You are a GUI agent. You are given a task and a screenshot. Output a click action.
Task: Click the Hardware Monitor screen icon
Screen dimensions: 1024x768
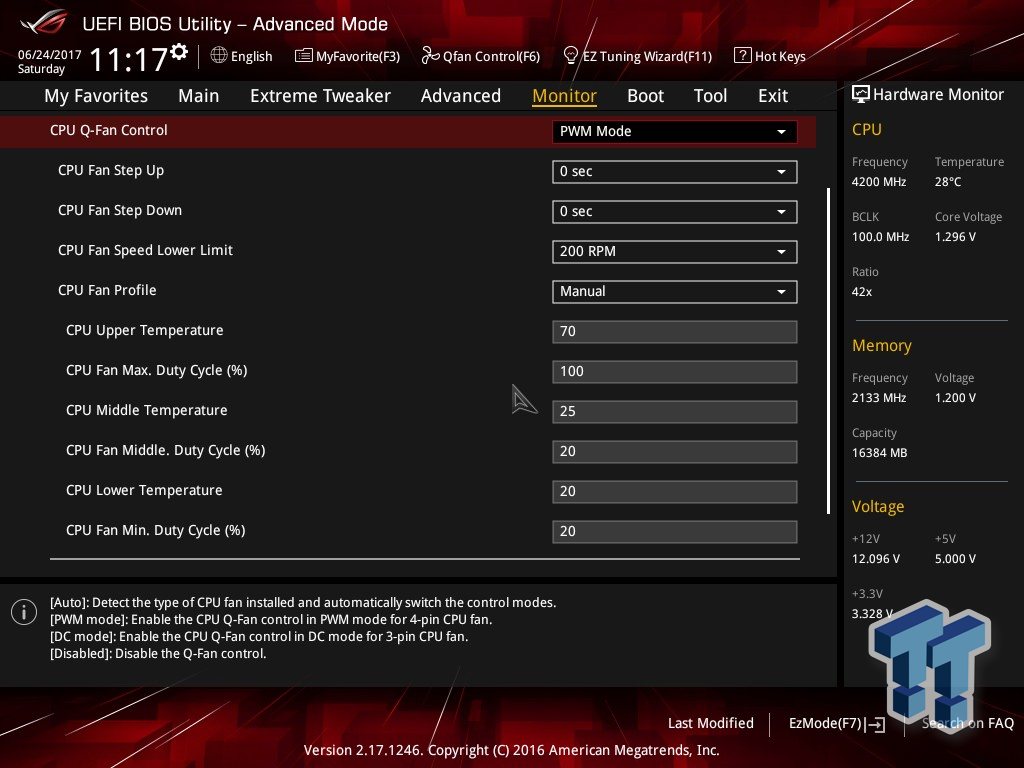click(x=861, y=95)
